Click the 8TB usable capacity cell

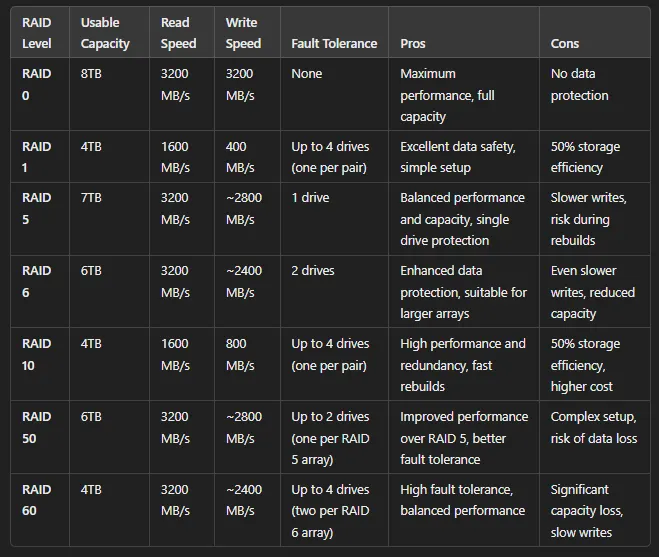point(91,74)
